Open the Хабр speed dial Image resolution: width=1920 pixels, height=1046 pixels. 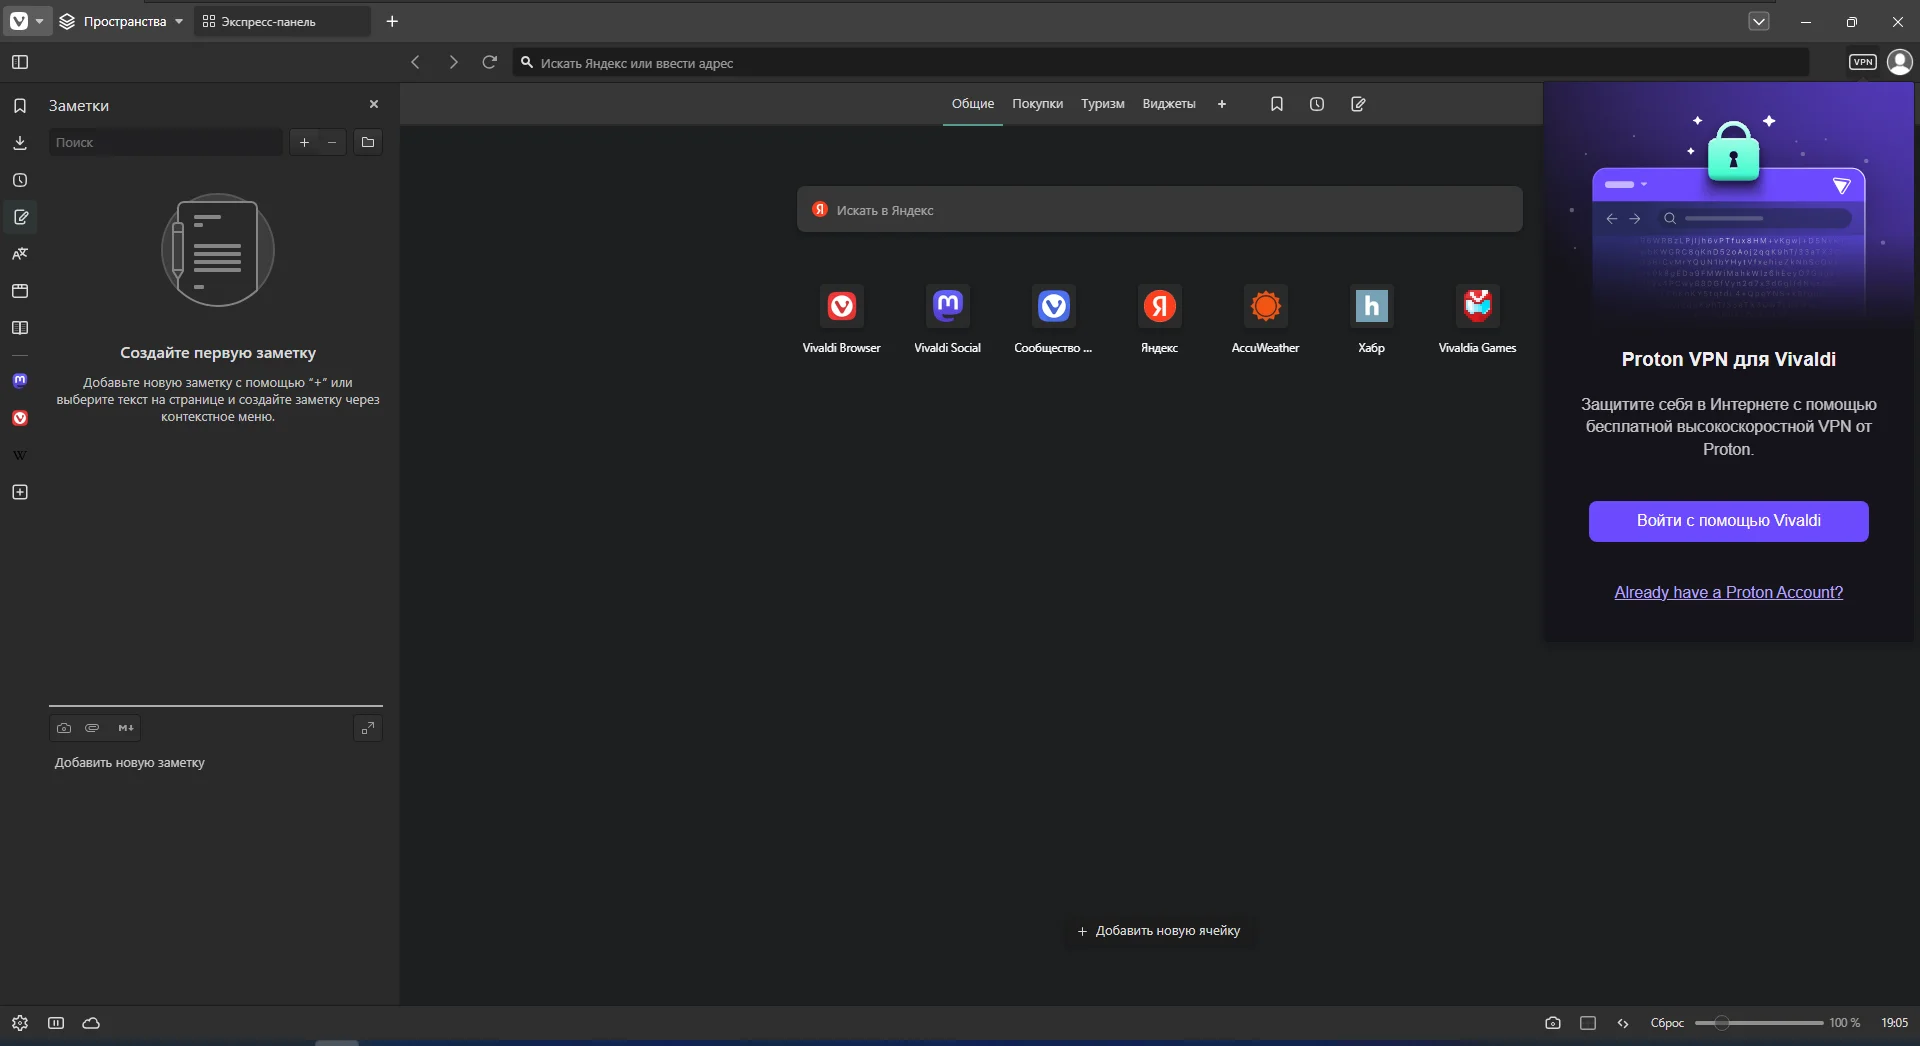click(1372, 320)
